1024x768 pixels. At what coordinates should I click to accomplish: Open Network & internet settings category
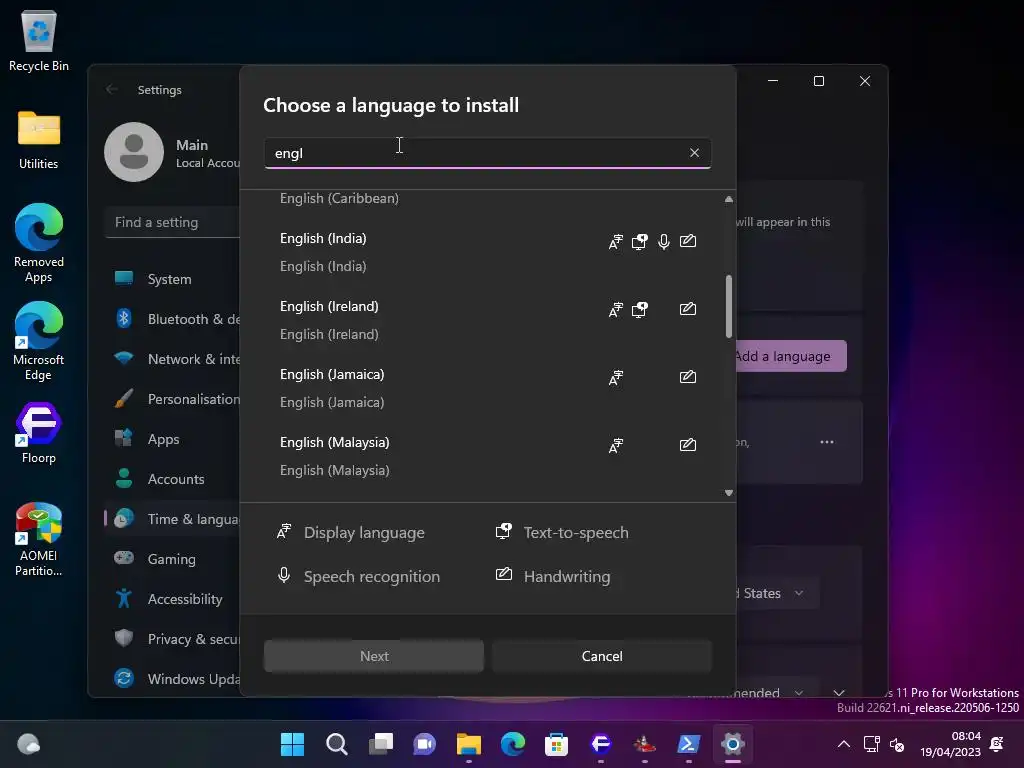(172, 359)
